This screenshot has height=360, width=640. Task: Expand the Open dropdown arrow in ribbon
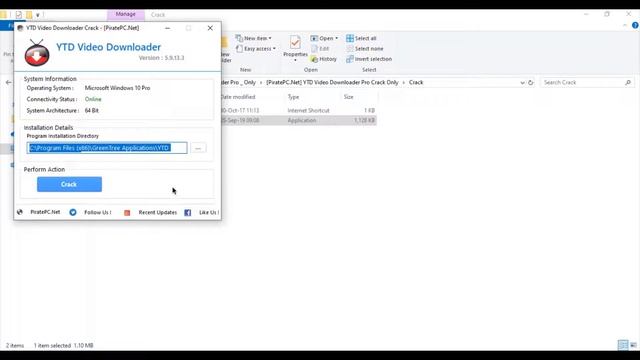[336, 38]
